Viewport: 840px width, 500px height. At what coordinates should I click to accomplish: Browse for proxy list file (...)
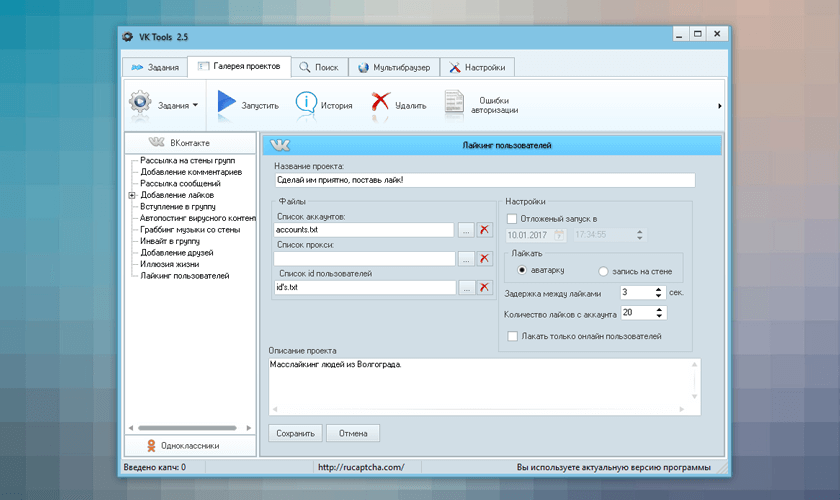click(x=466, y=259)
